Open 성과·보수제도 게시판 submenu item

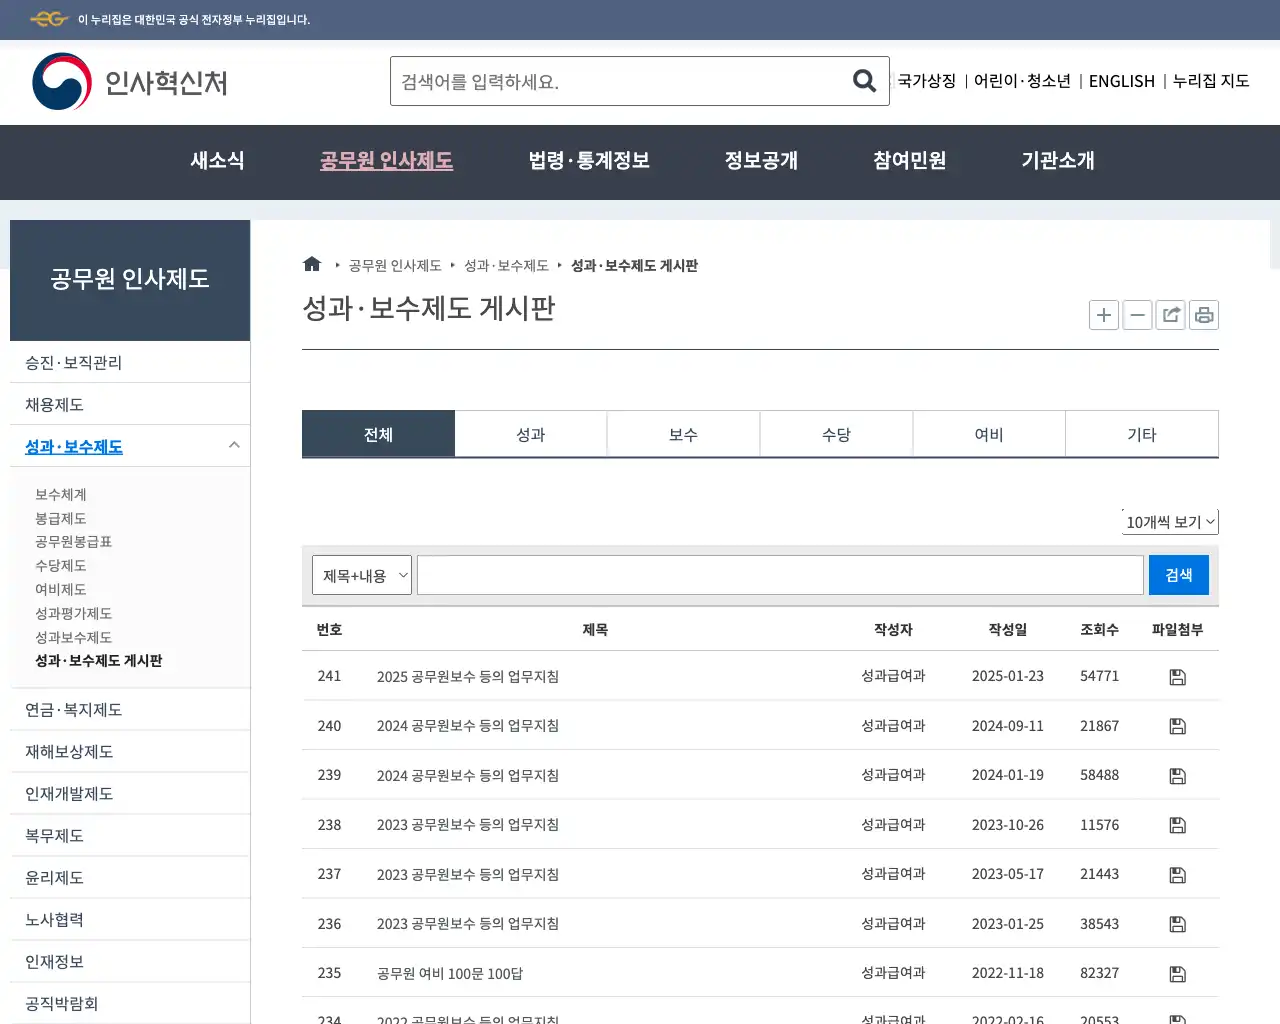pyautogui.click(x=98, y=660)
